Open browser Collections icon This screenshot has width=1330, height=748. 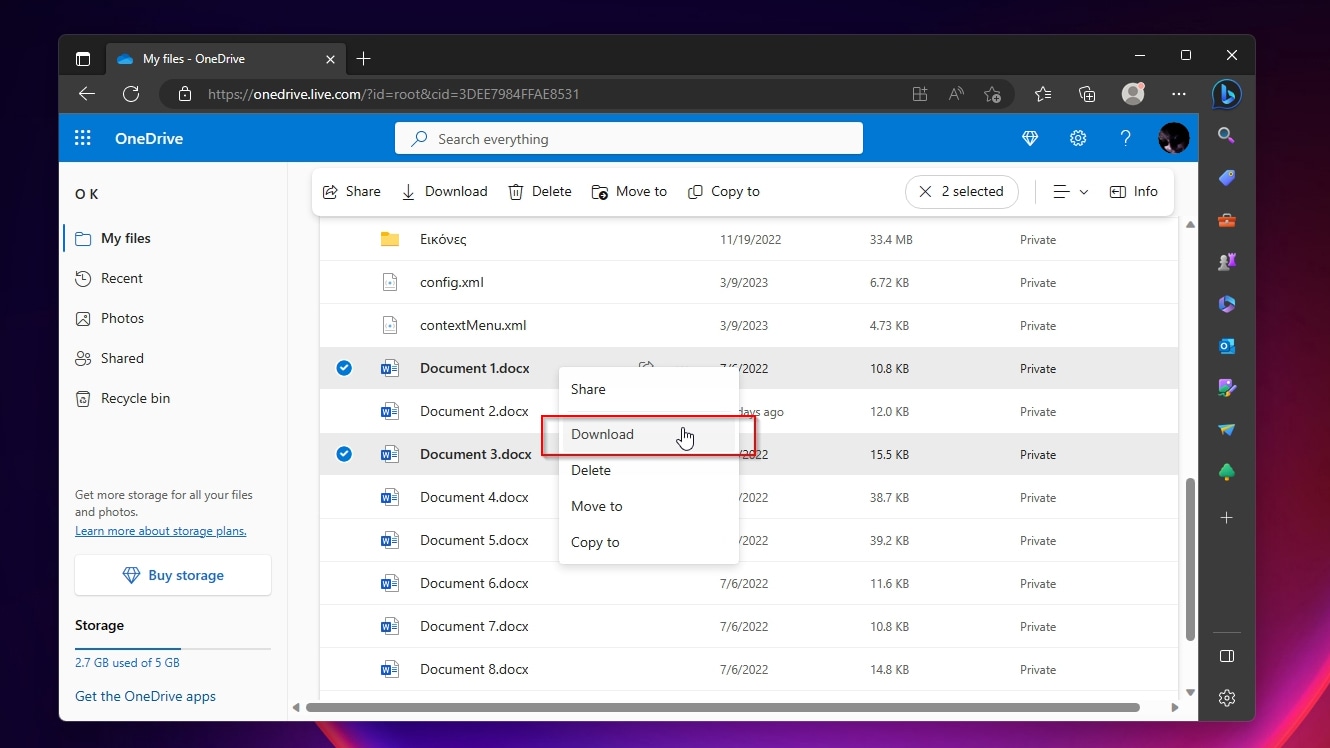click(x=1087, y=94)
